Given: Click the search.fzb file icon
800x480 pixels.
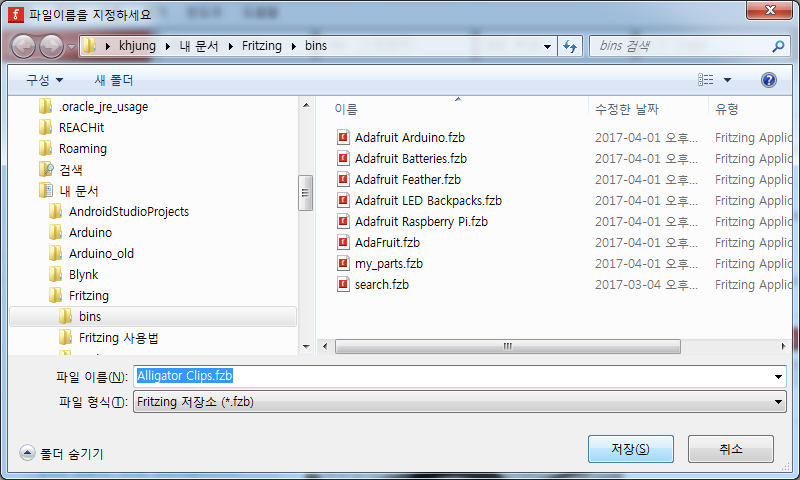Looking at the screenshot, I should tap(343, 284).
